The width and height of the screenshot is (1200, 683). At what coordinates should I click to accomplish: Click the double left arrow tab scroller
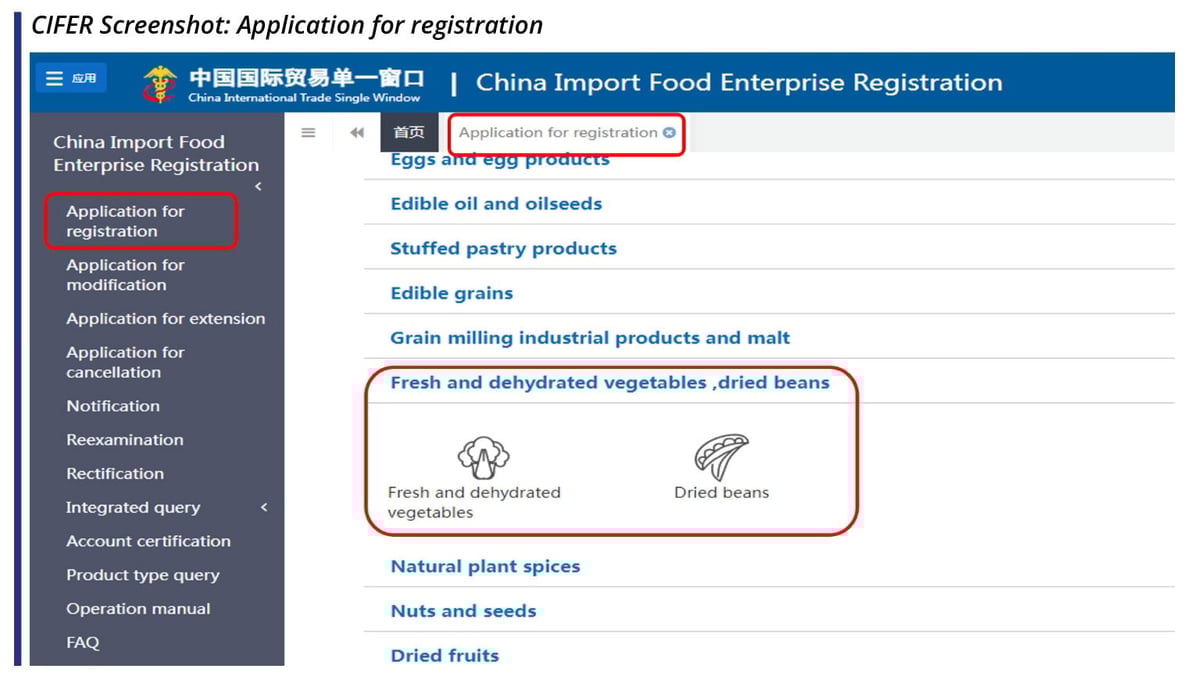(x=357, y=133)
